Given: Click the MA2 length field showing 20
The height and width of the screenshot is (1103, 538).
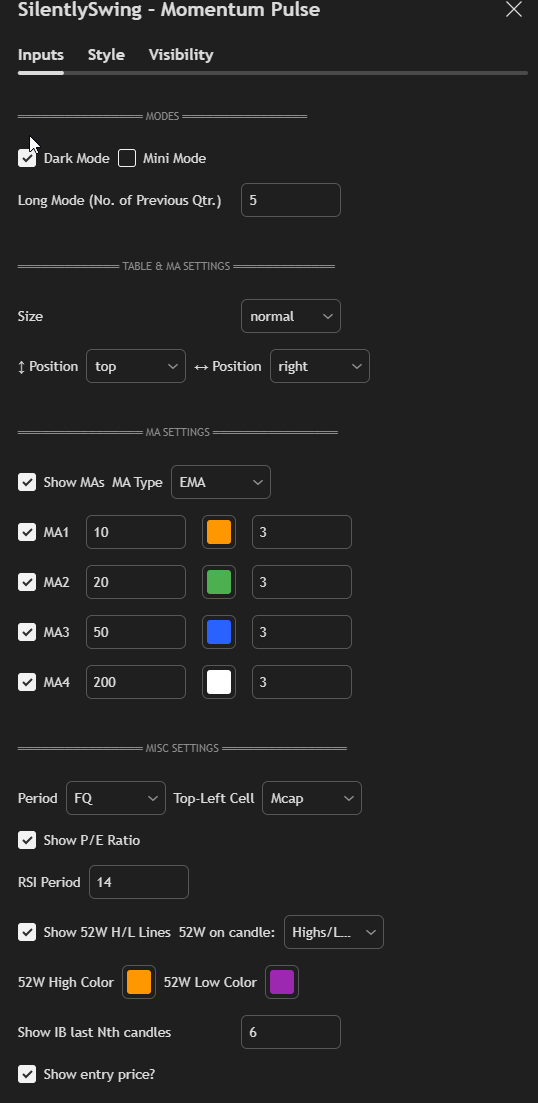Looking at the screenshot, I should pos(136,582).
